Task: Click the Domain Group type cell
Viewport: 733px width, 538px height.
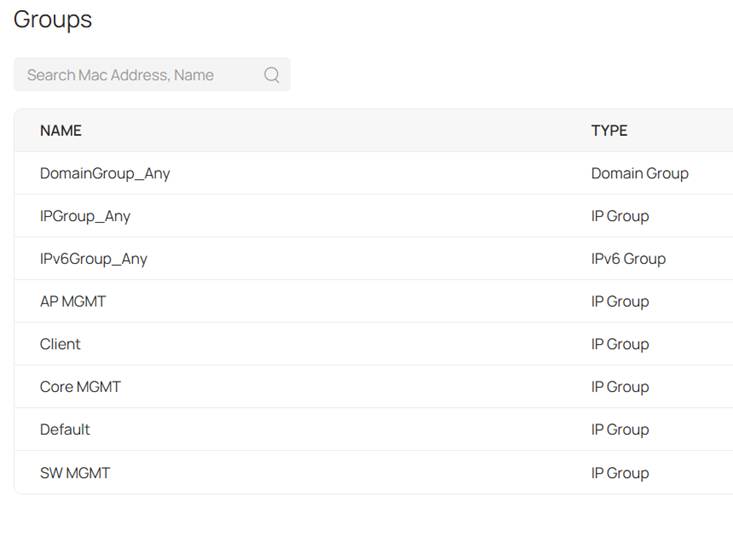Action: click(640, 173)
